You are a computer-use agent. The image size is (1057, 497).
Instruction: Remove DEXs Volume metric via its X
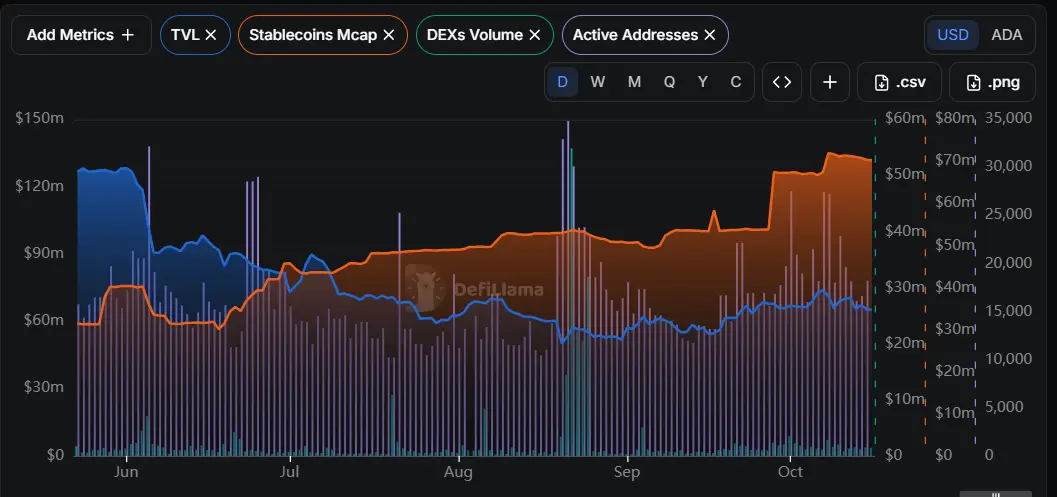point(535,35)
